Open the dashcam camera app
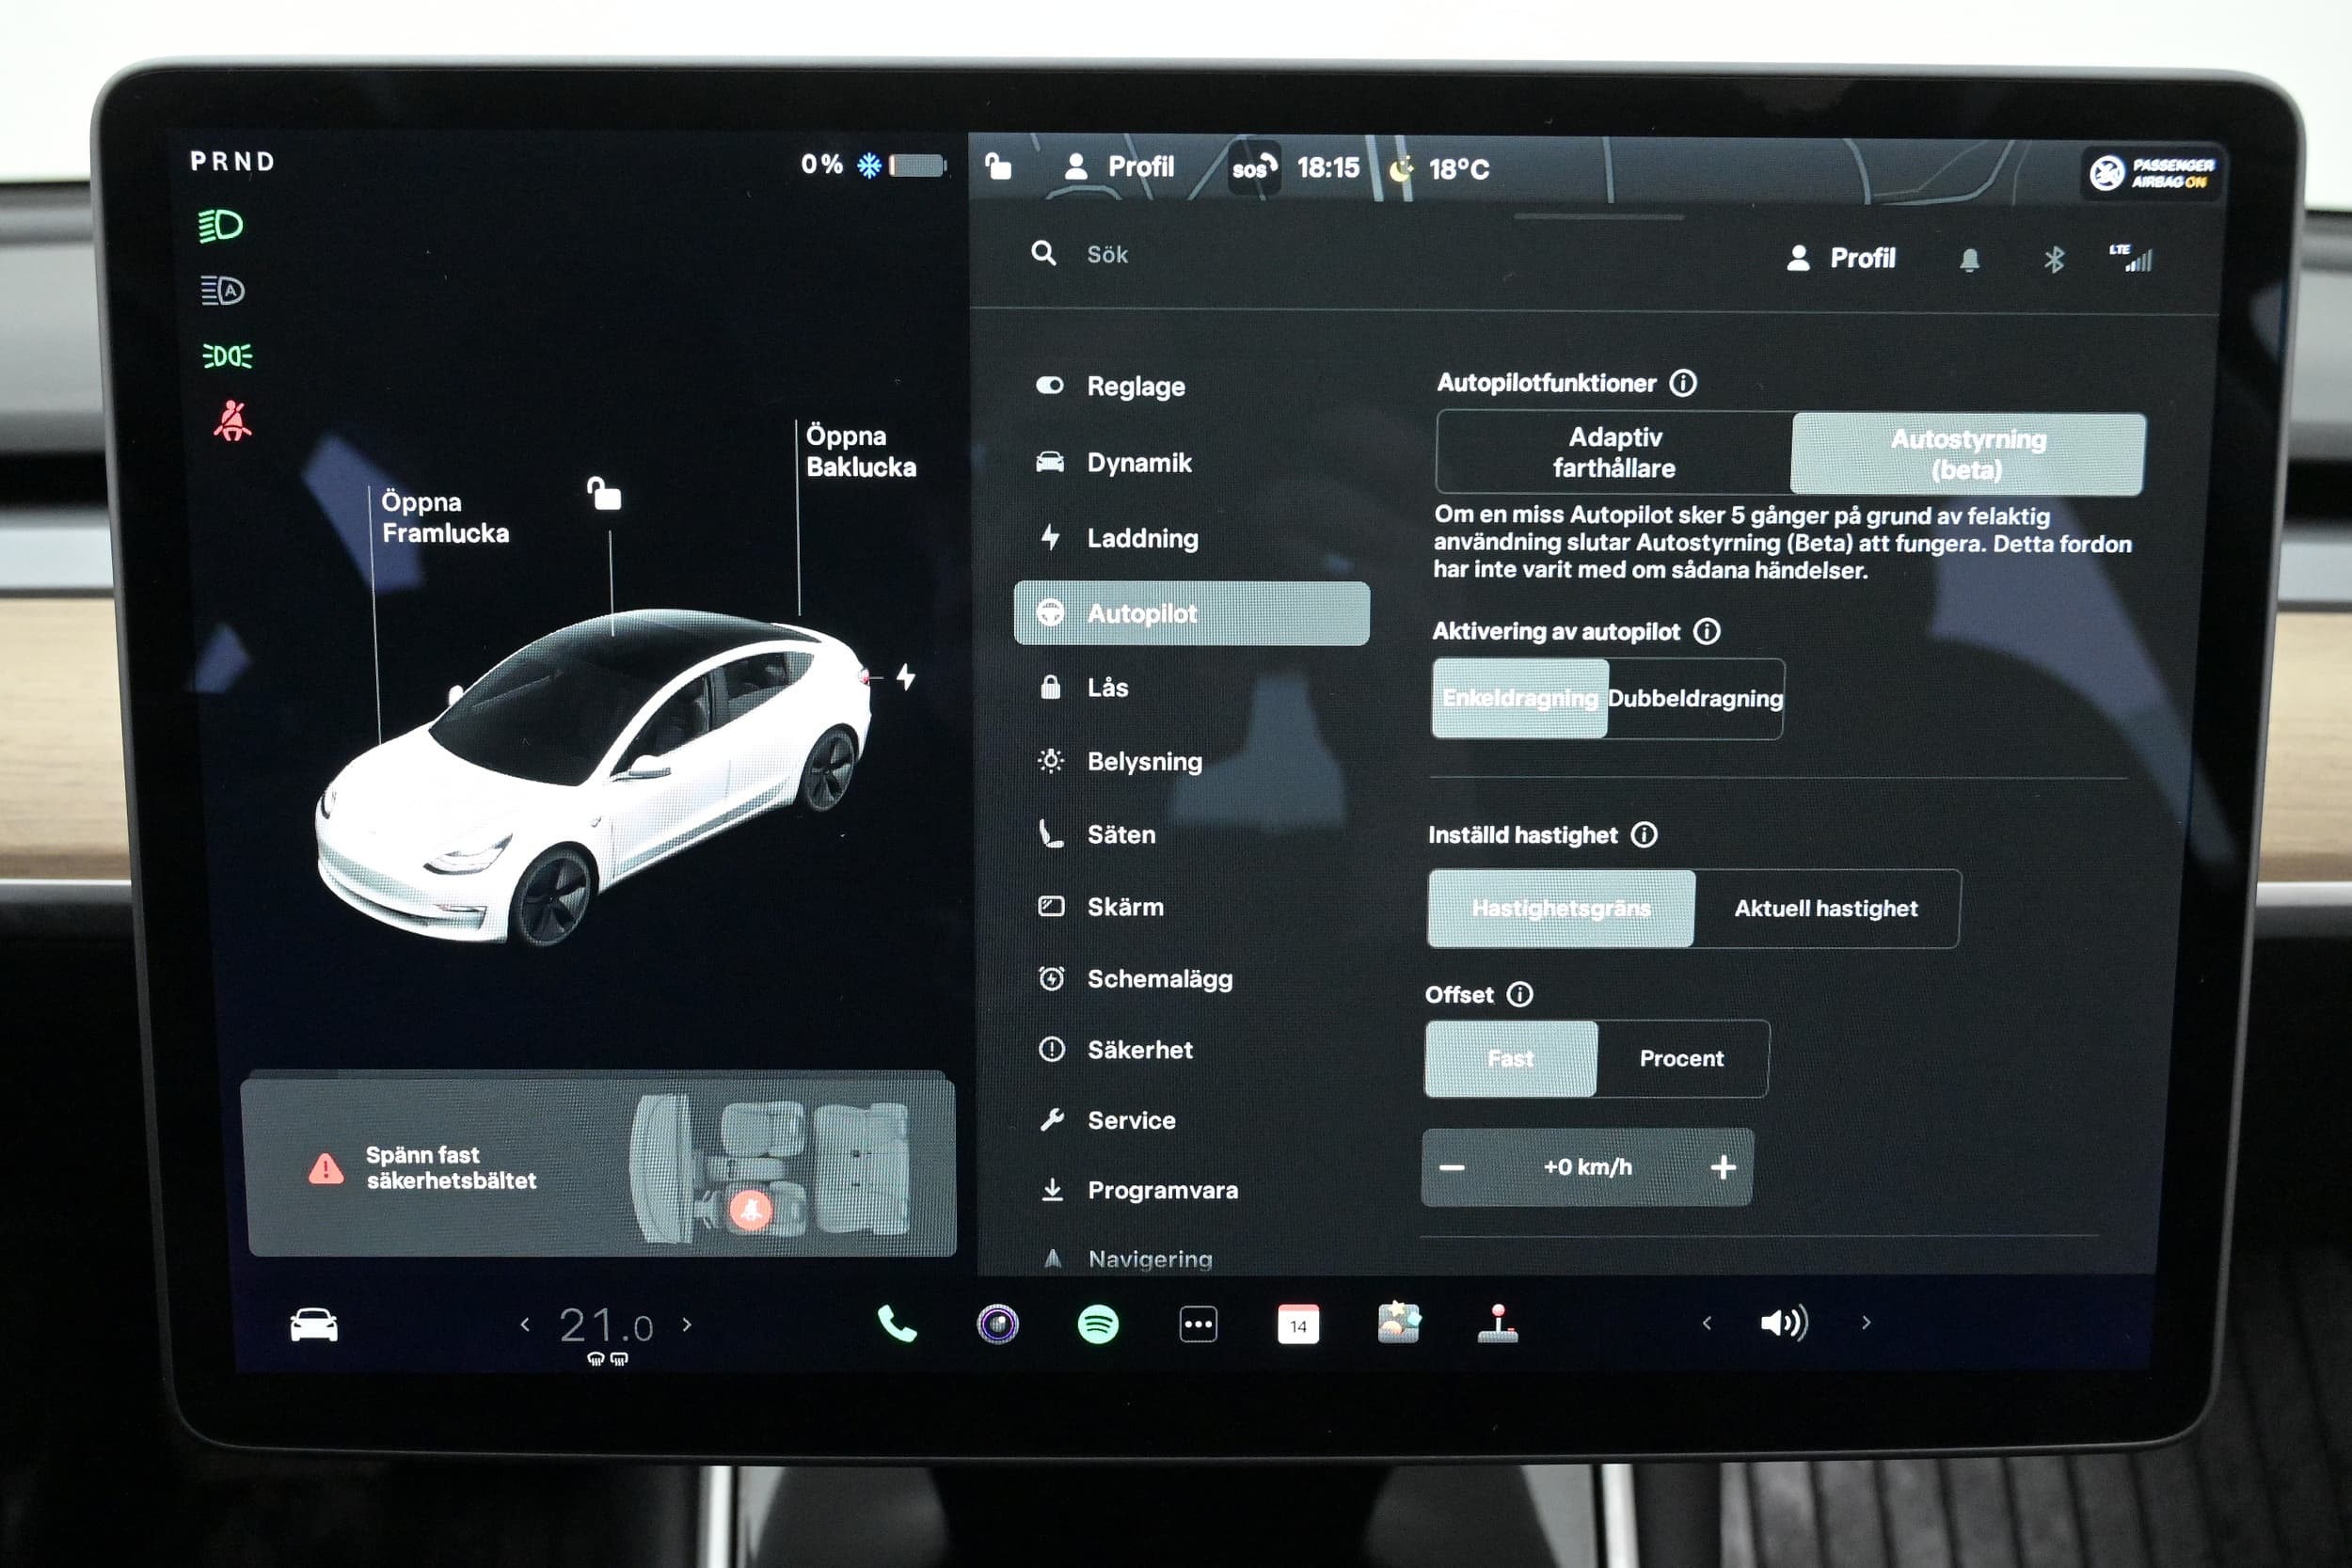Viewport: 2352px width, 1568px height. tap(997, 1324)
